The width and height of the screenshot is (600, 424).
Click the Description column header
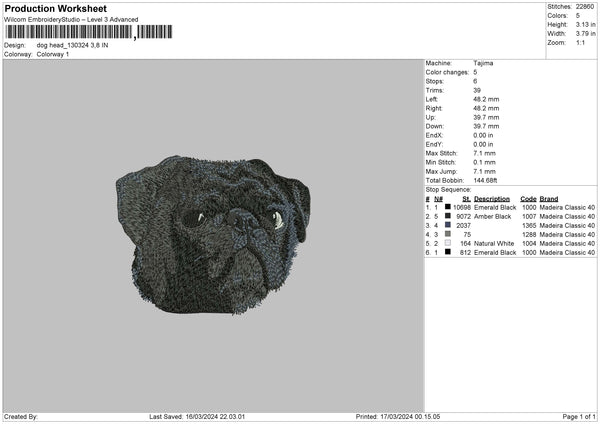492,198
